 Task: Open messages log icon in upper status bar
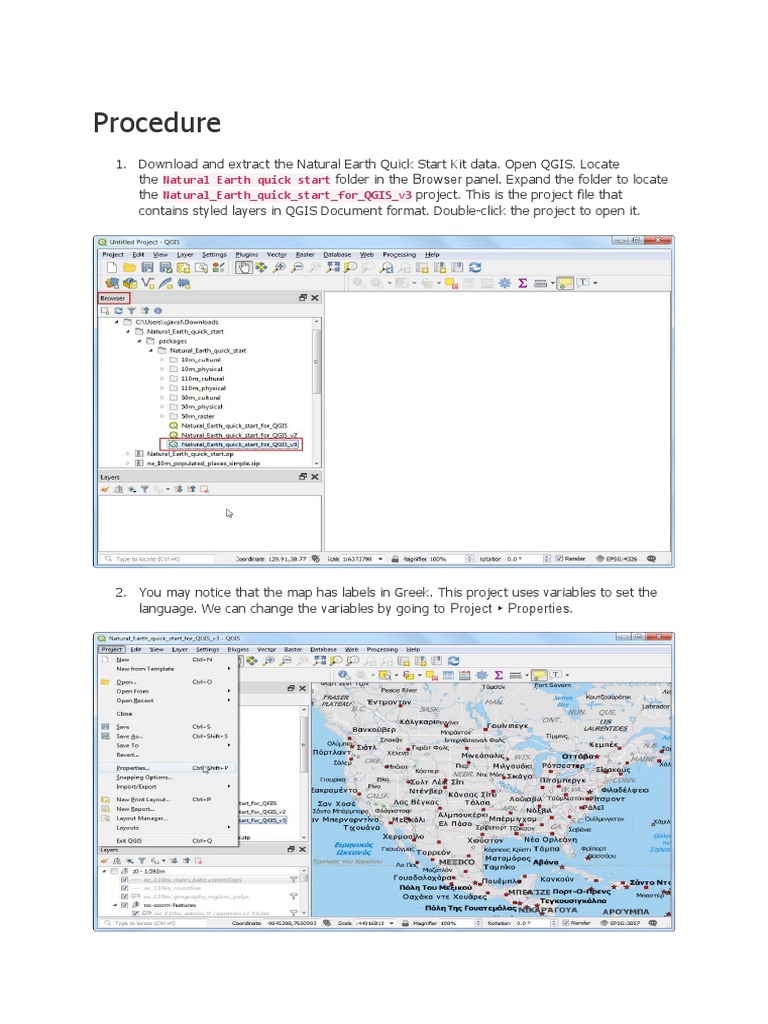(651, 559)
